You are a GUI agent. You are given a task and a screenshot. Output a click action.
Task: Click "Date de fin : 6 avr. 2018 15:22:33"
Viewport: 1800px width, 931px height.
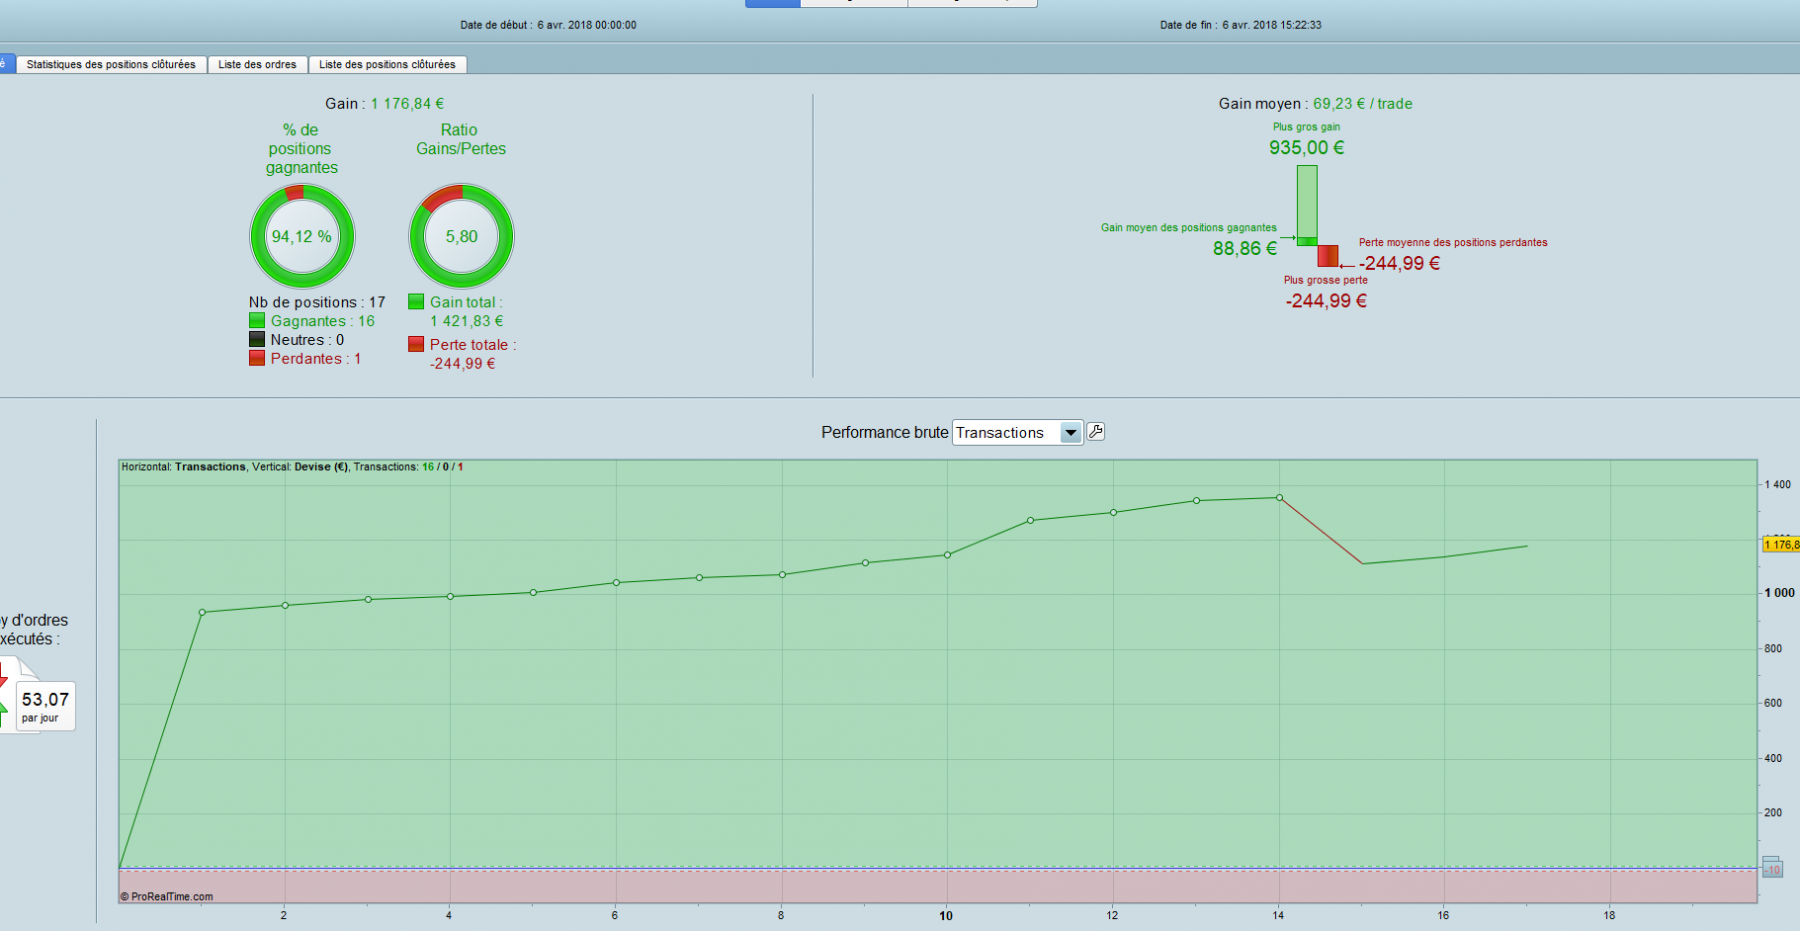1241,25
